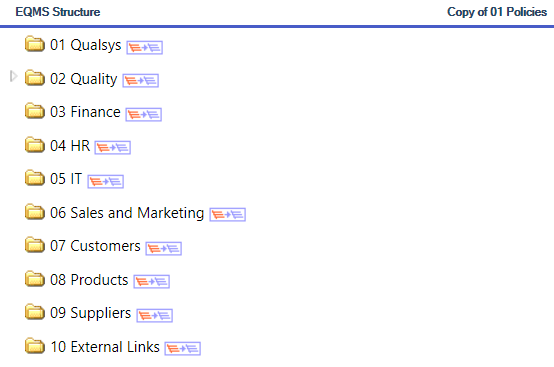This screenshot has height=367, width=554.
Task: Expand the 02 Quality folder arrow
Action: (x=13, y=76)
